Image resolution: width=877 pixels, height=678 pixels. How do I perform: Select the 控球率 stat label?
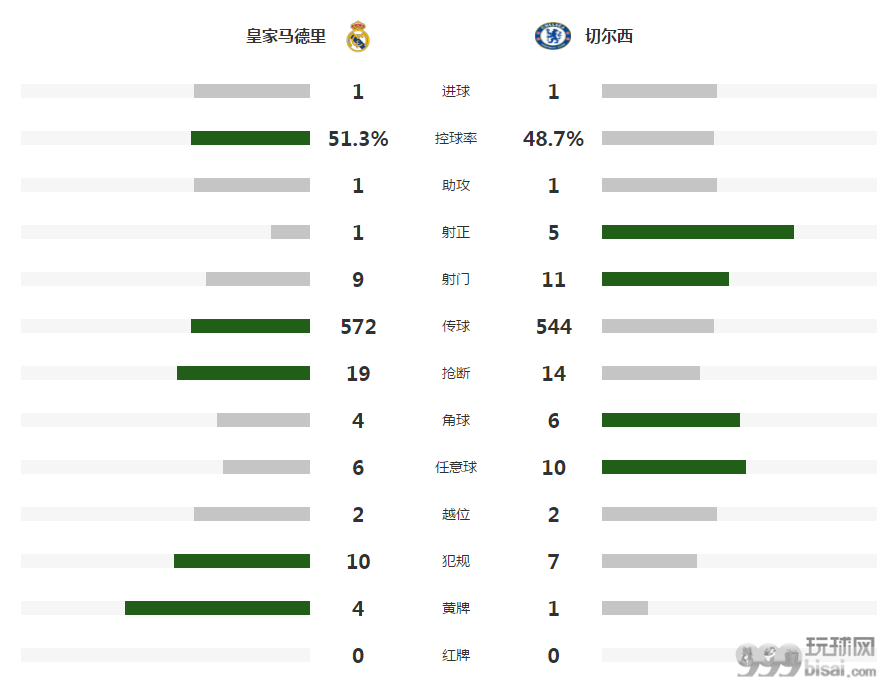[x=456, y=138]
